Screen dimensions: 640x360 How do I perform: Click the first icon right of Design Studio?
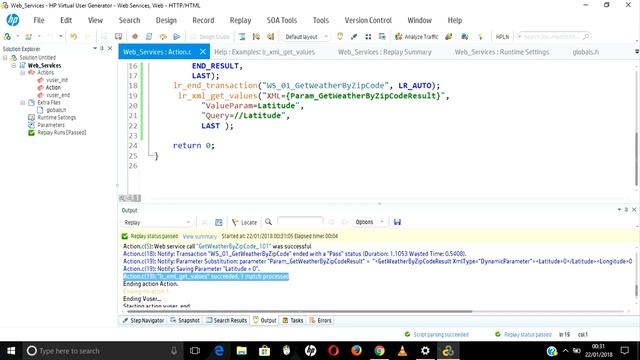[x=242, y=37]
